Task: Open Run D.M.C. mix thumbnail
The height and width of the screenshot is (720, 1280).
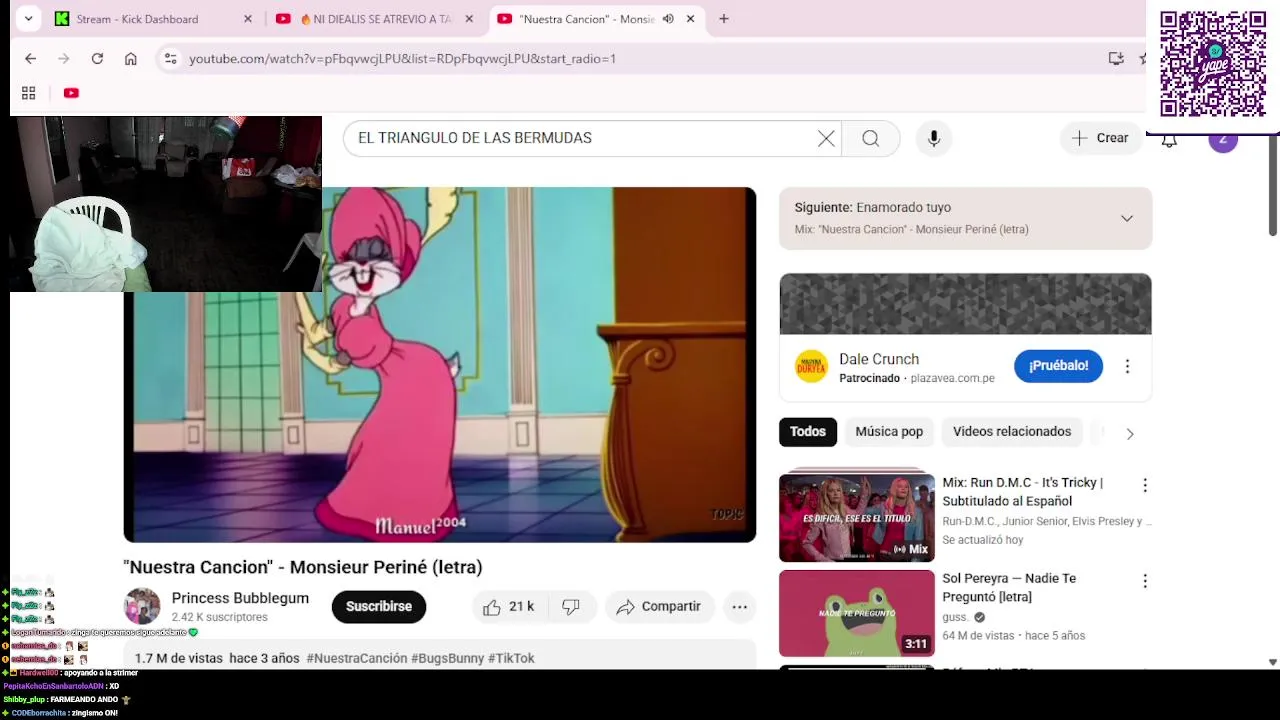Action: pyautogui.click(x=857, y=517)
